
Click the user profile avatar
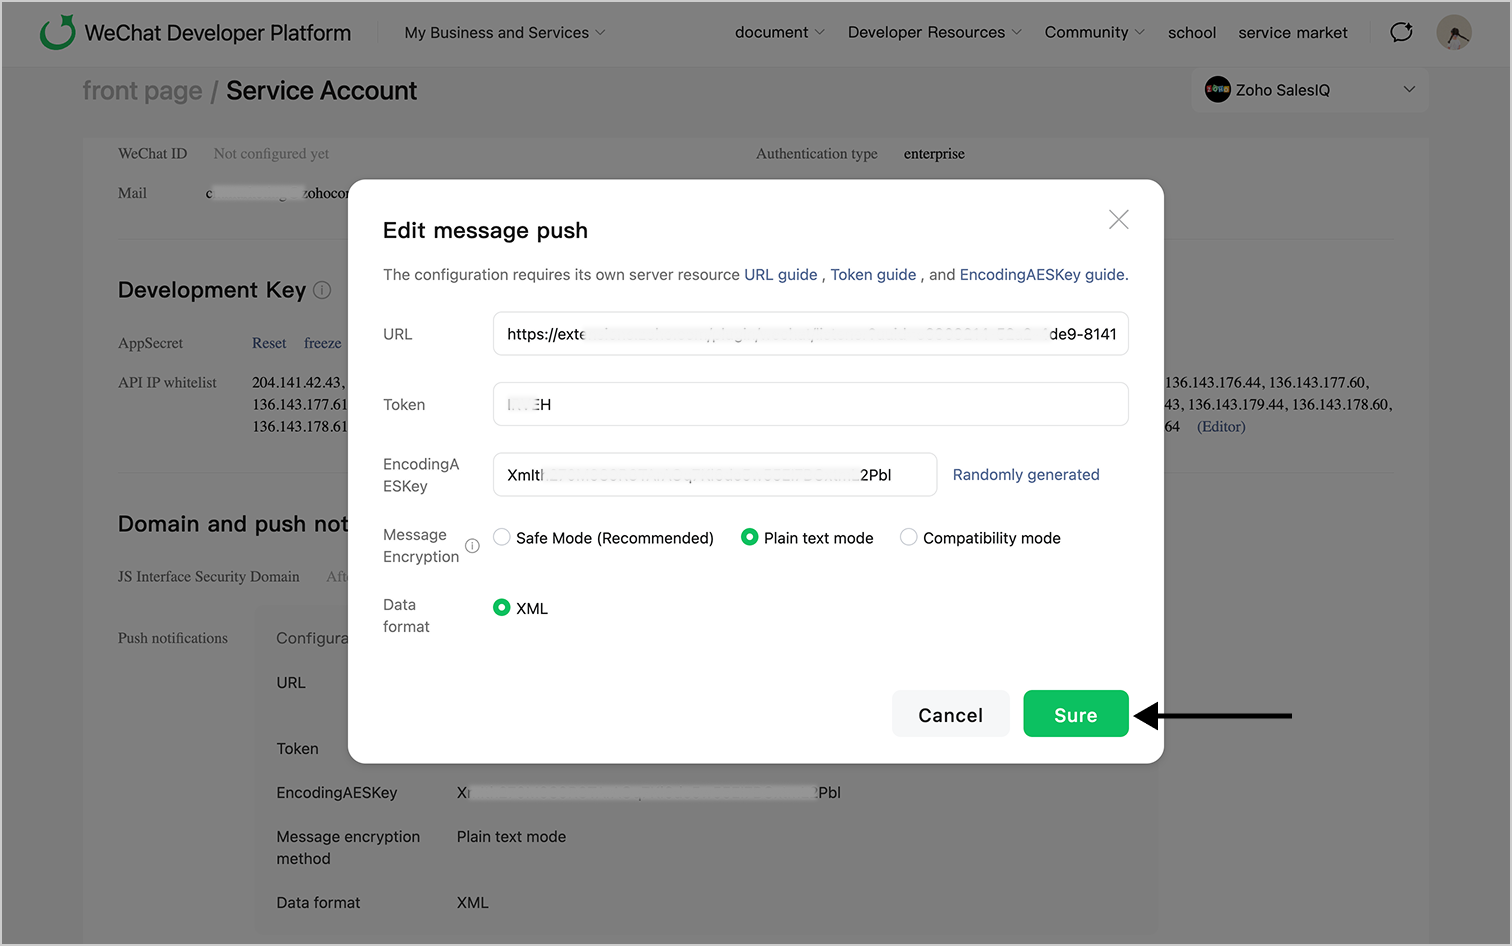click(x=1453, y=32)
